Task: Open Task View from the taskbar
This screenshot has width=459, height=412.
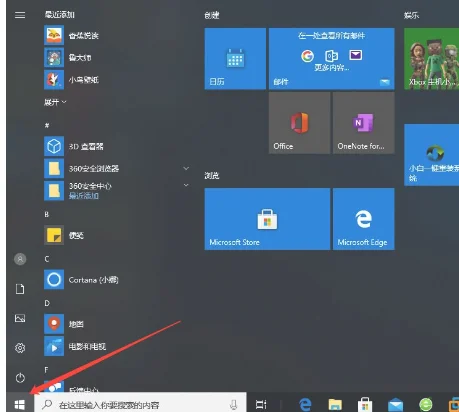Action: point(261,405)
